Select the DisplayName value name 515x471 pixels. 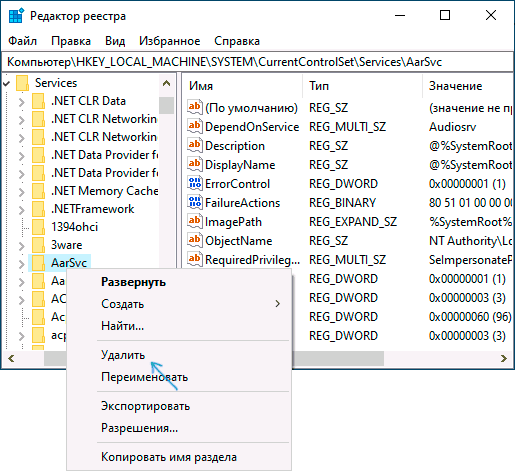click(240, 165)
